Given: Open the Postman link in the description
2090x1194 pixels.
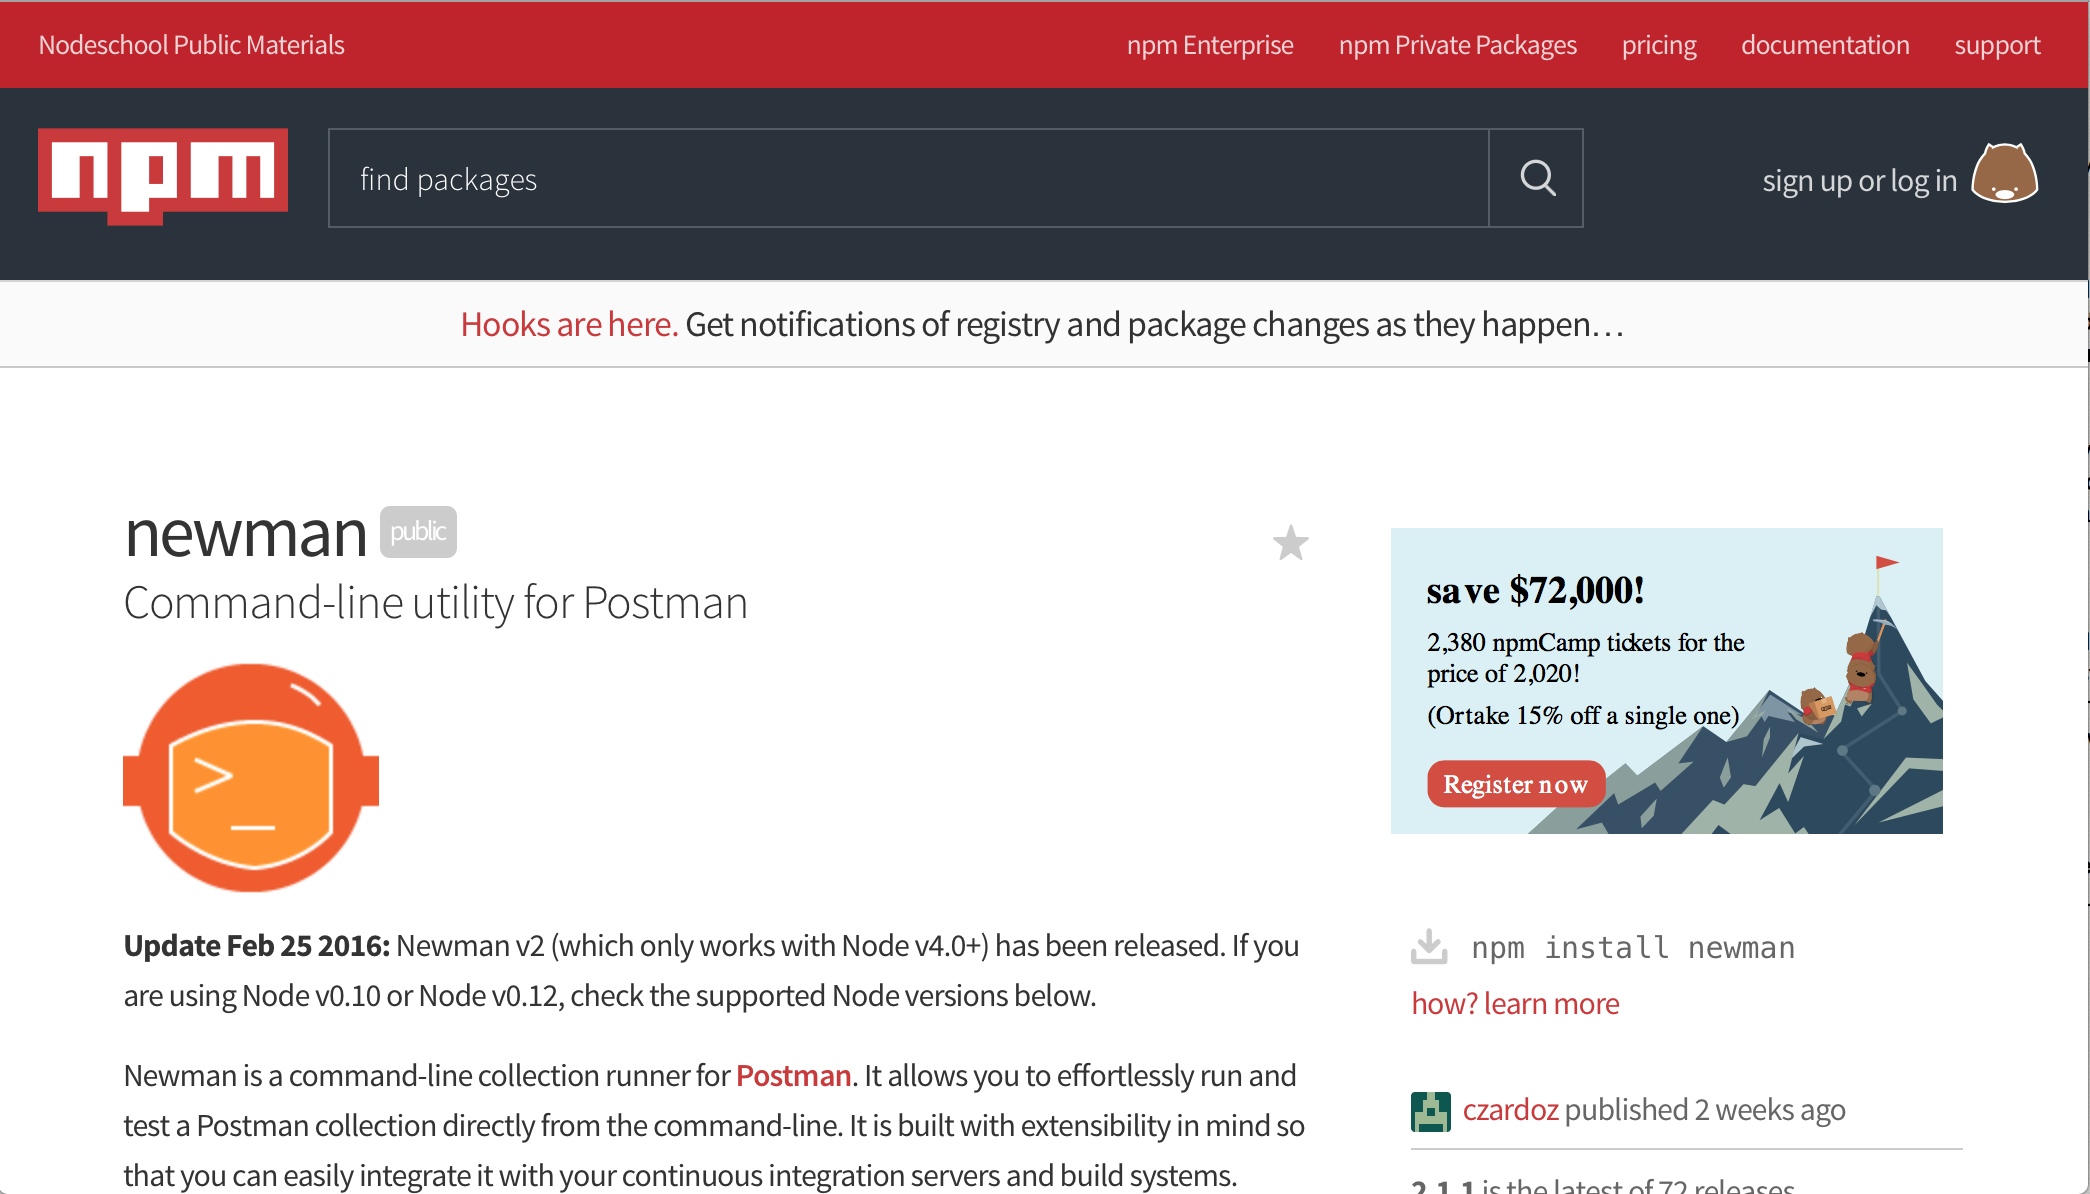Looking at the screenshot, I should (x=792, y=1075).
